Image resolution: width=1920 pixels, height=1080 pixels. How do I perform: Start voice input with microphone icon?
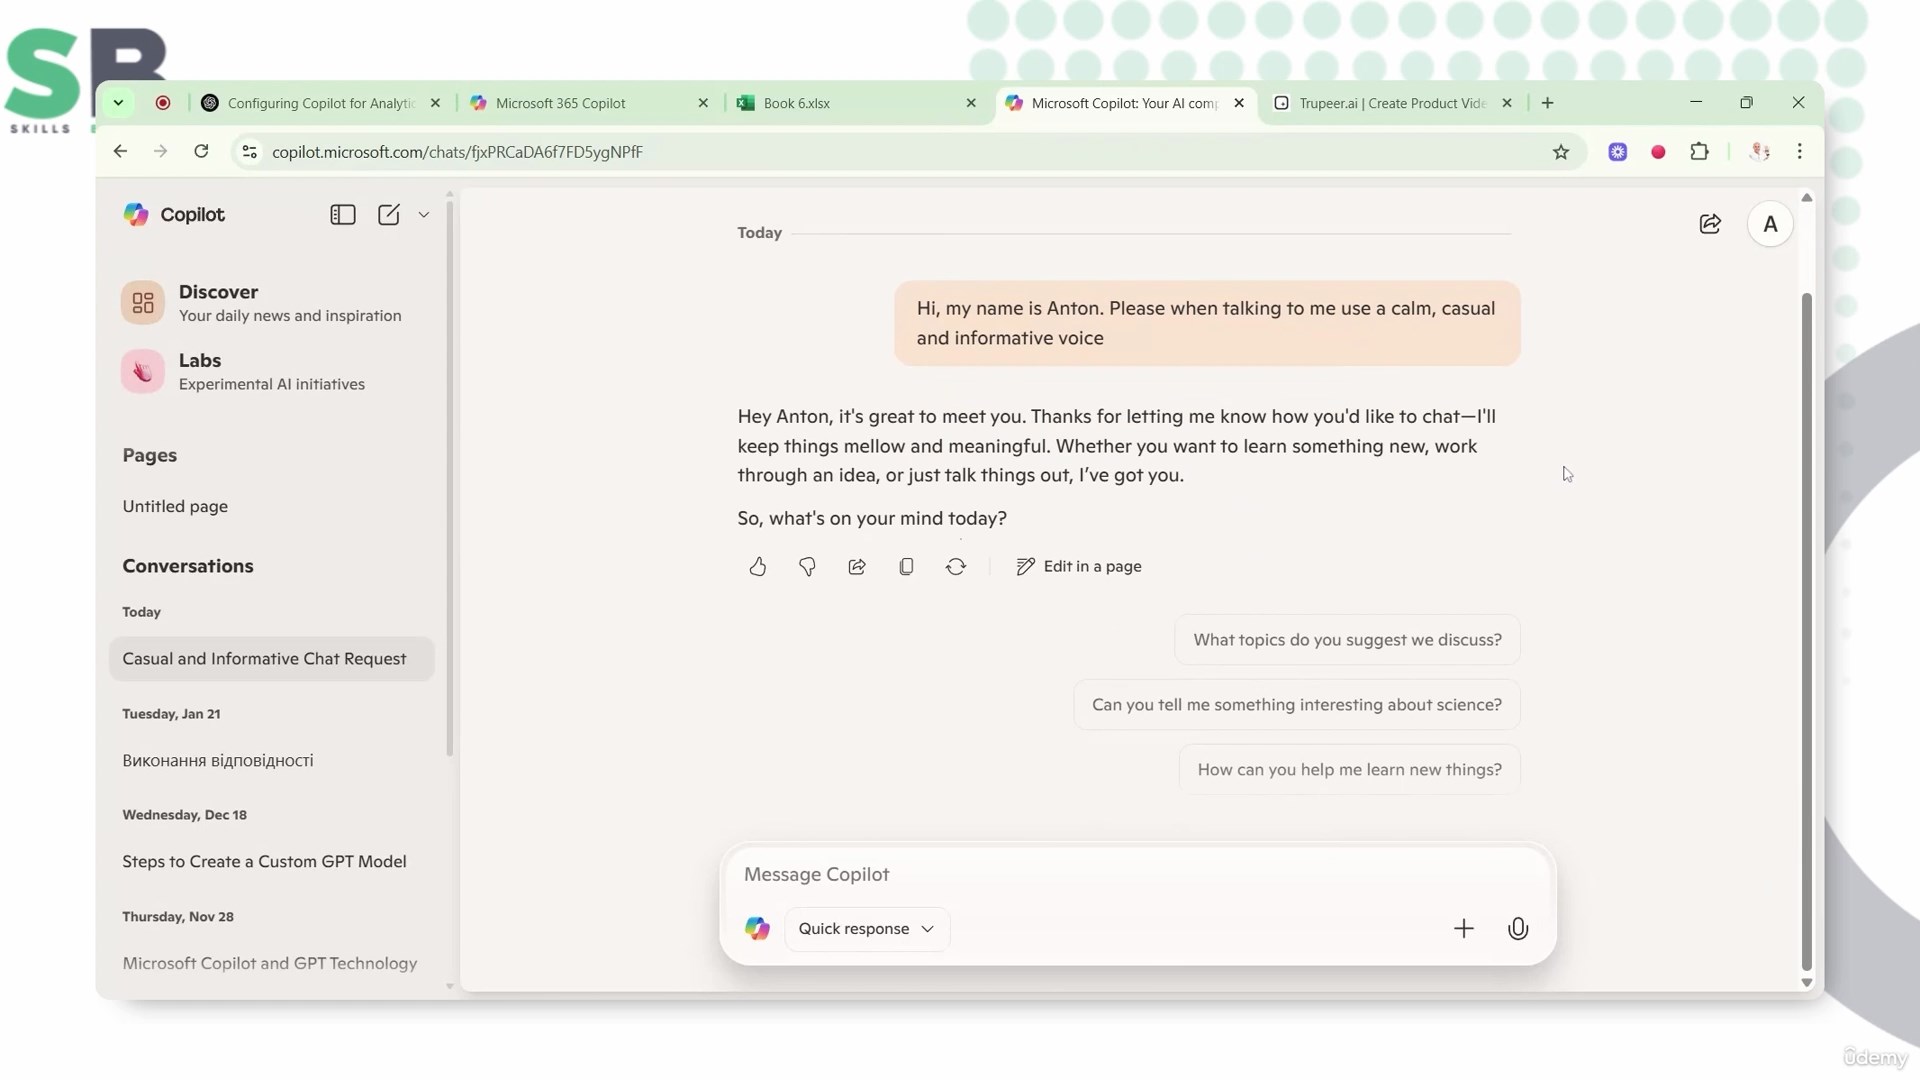coord(1517,929)
